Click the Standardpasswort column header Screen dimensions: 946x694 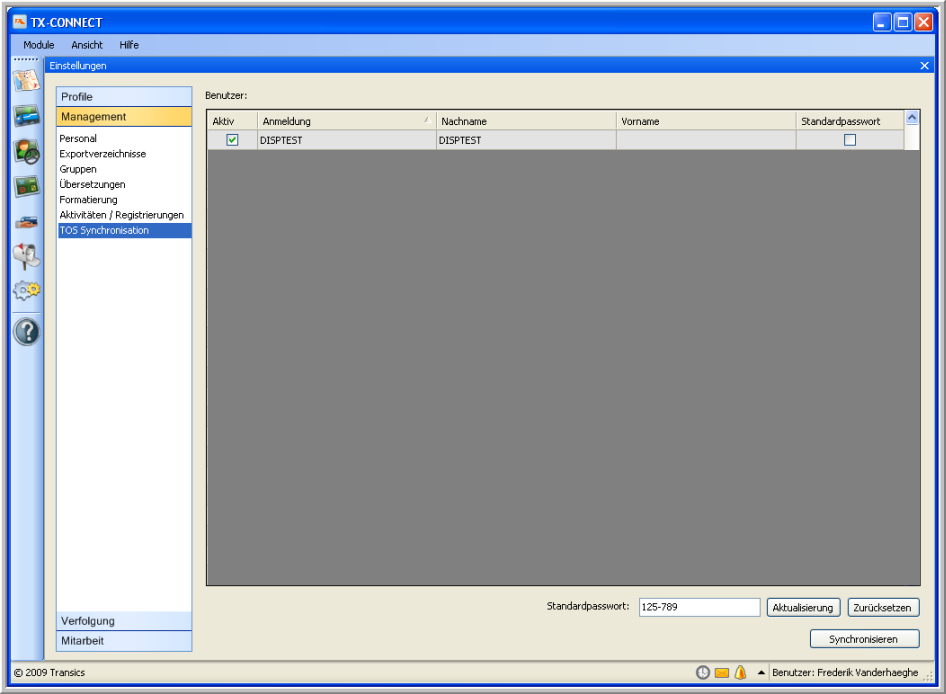coord(849,121)
